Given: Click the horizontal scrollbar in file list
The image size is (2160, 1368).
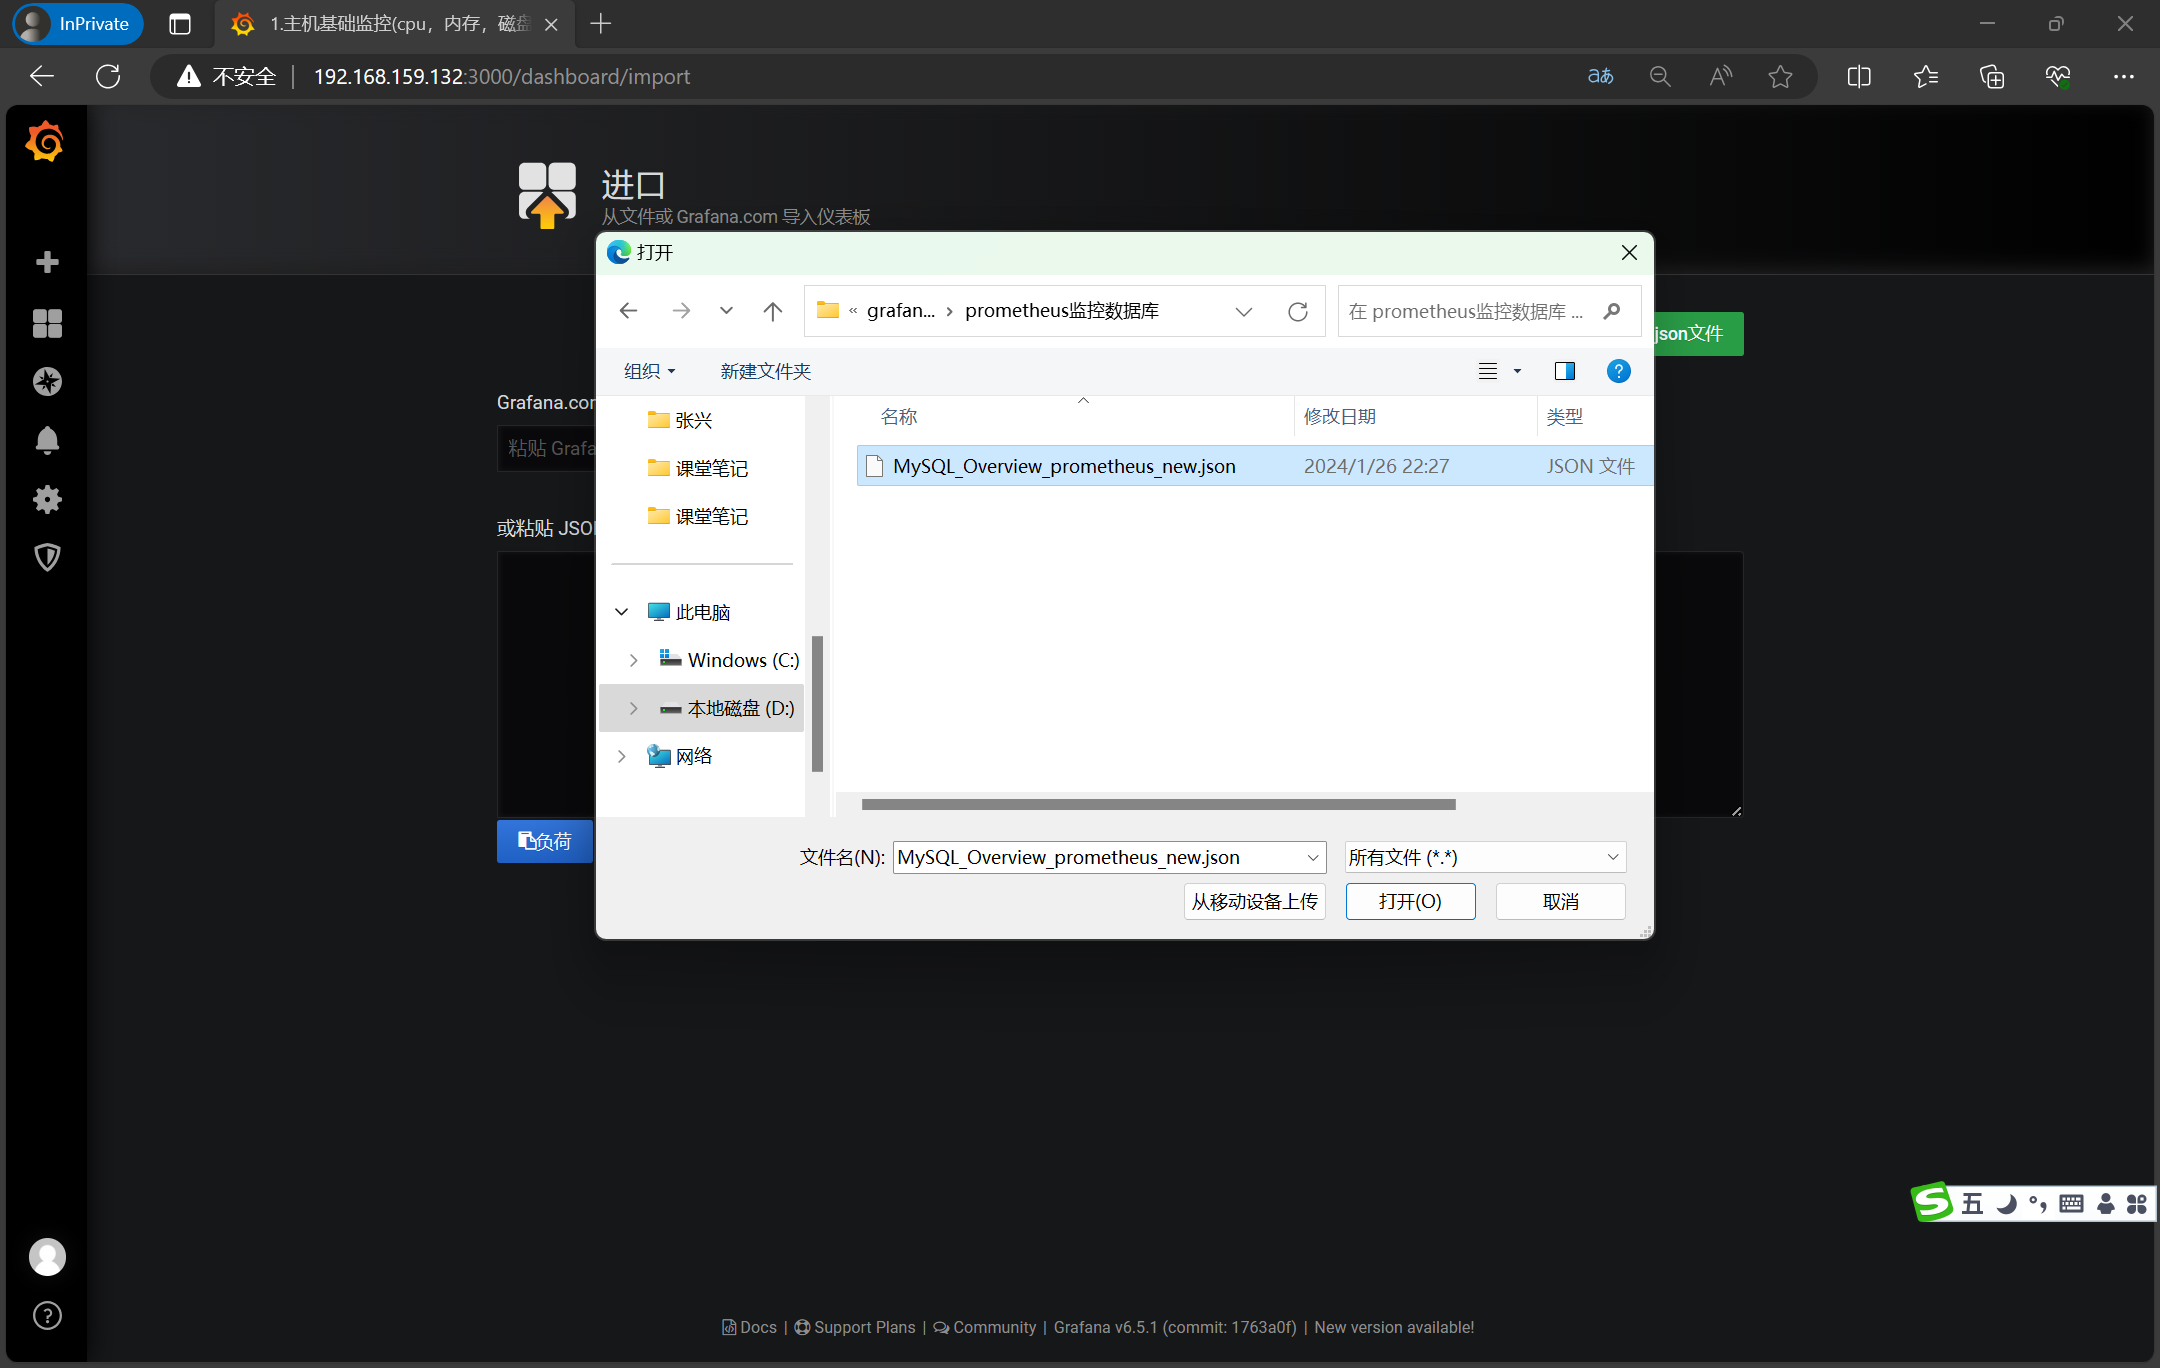Looking at the screenshot, I should (1157, 804).
